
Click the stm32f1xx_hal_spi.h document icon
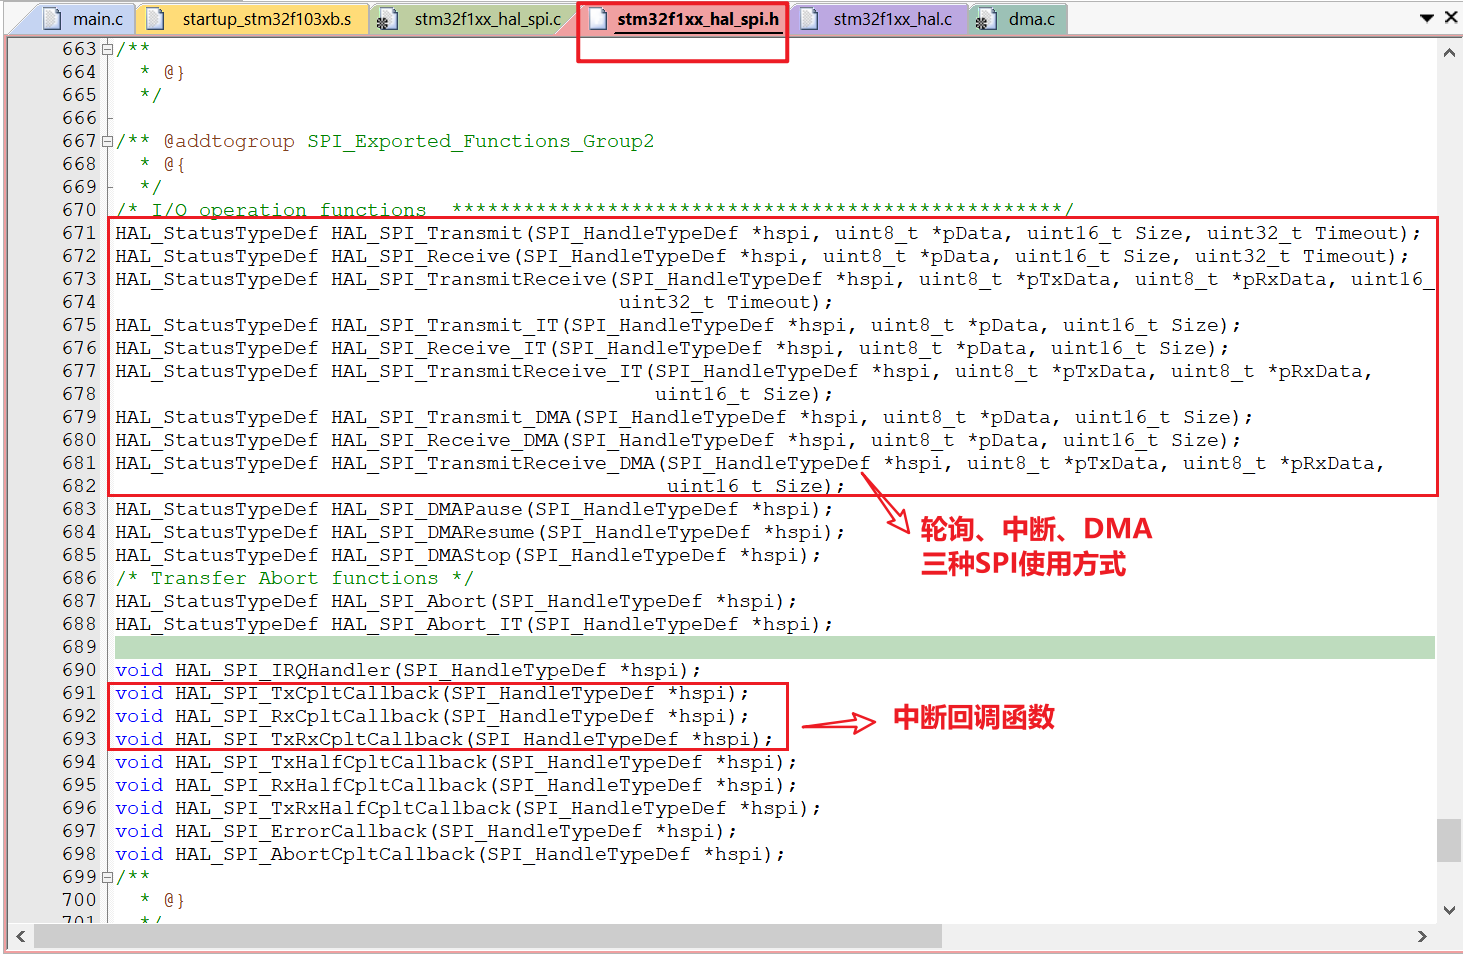click(598, 19)
